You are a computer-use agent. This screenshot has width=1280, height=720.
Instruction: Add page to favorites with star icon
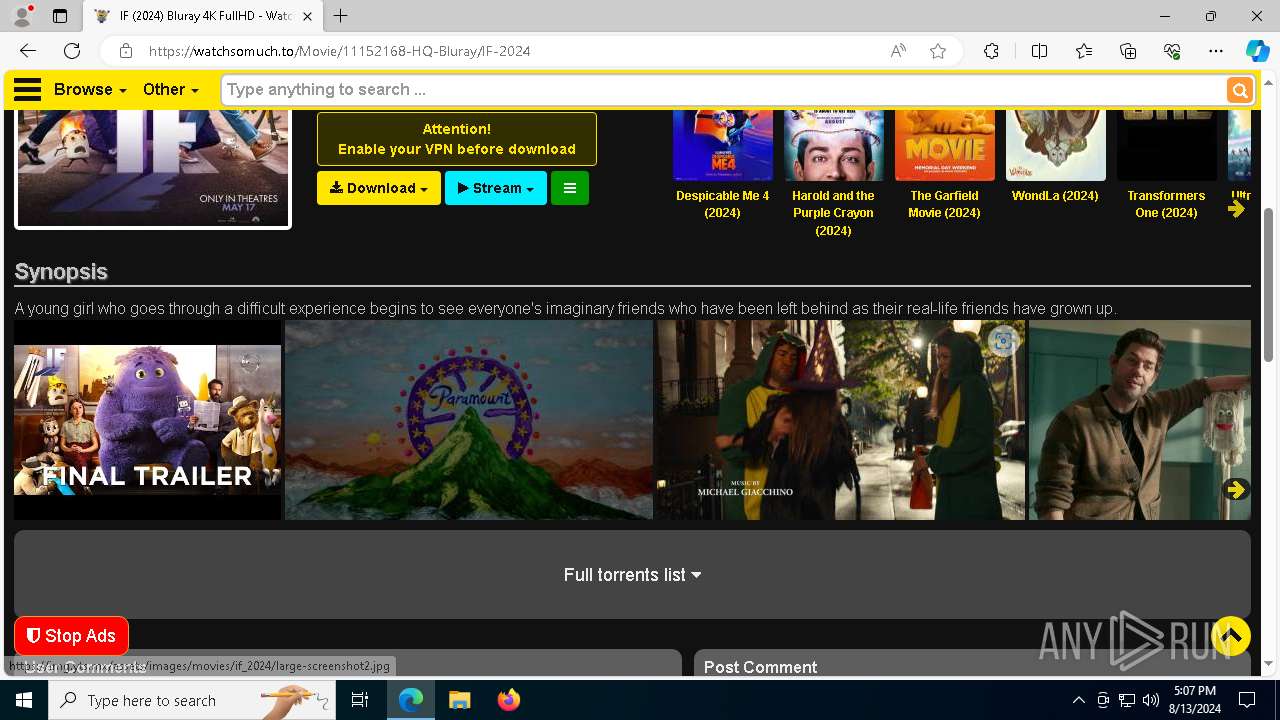938,51
